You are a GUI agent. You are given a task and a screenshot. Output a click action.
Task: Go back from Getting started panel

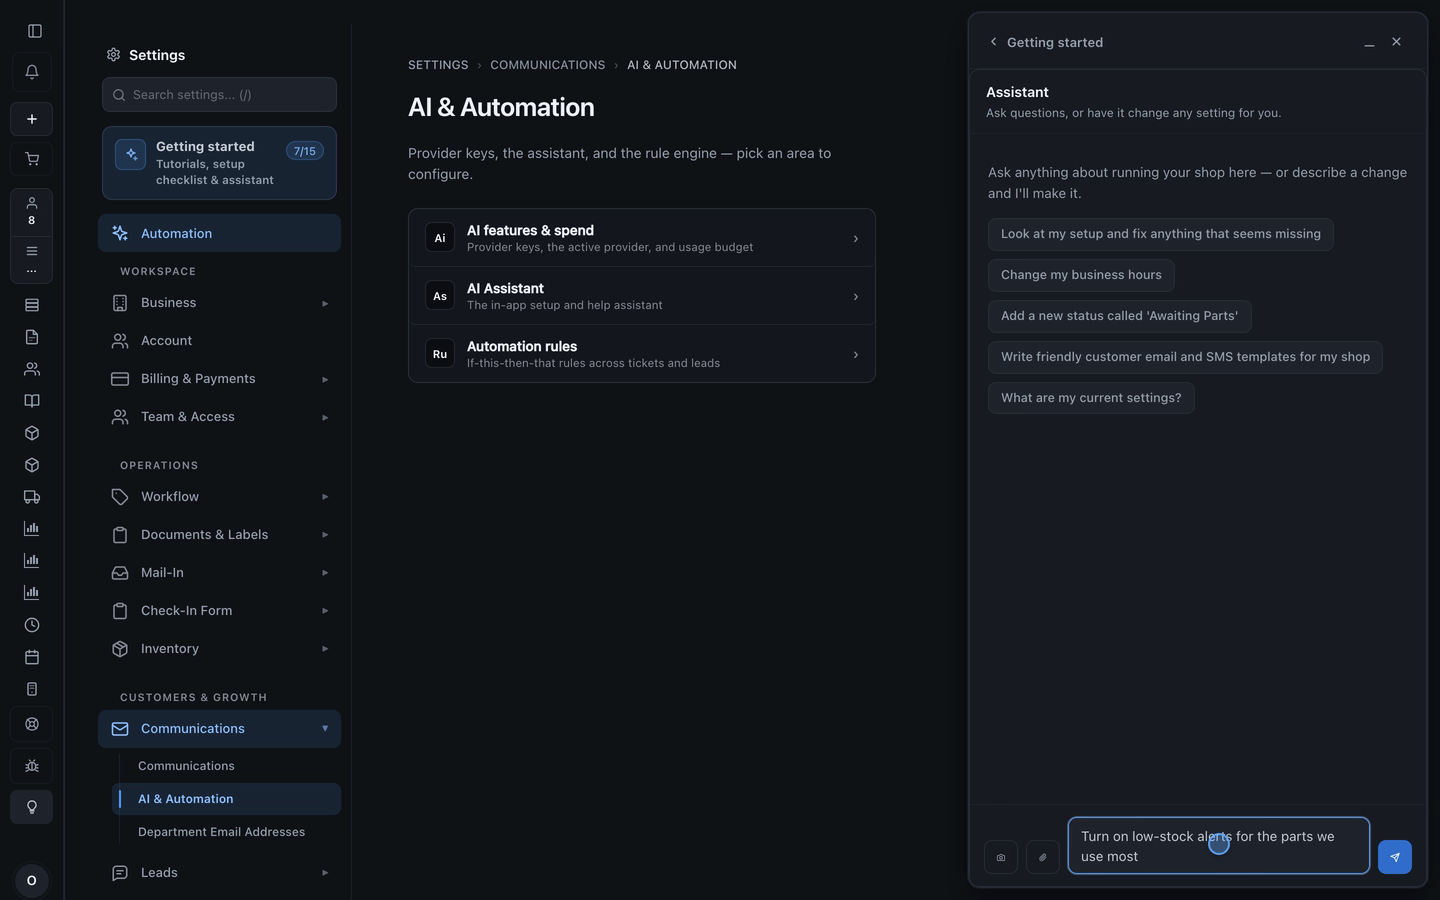click(x=993, y=42)
